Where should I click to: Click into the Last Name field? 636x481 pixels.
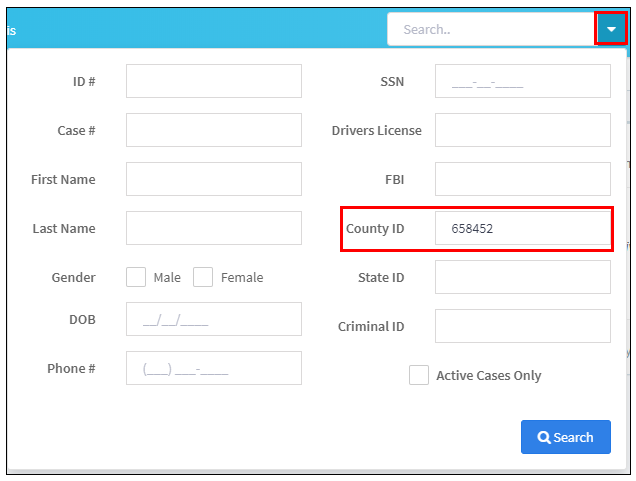(x=214, y=228)
